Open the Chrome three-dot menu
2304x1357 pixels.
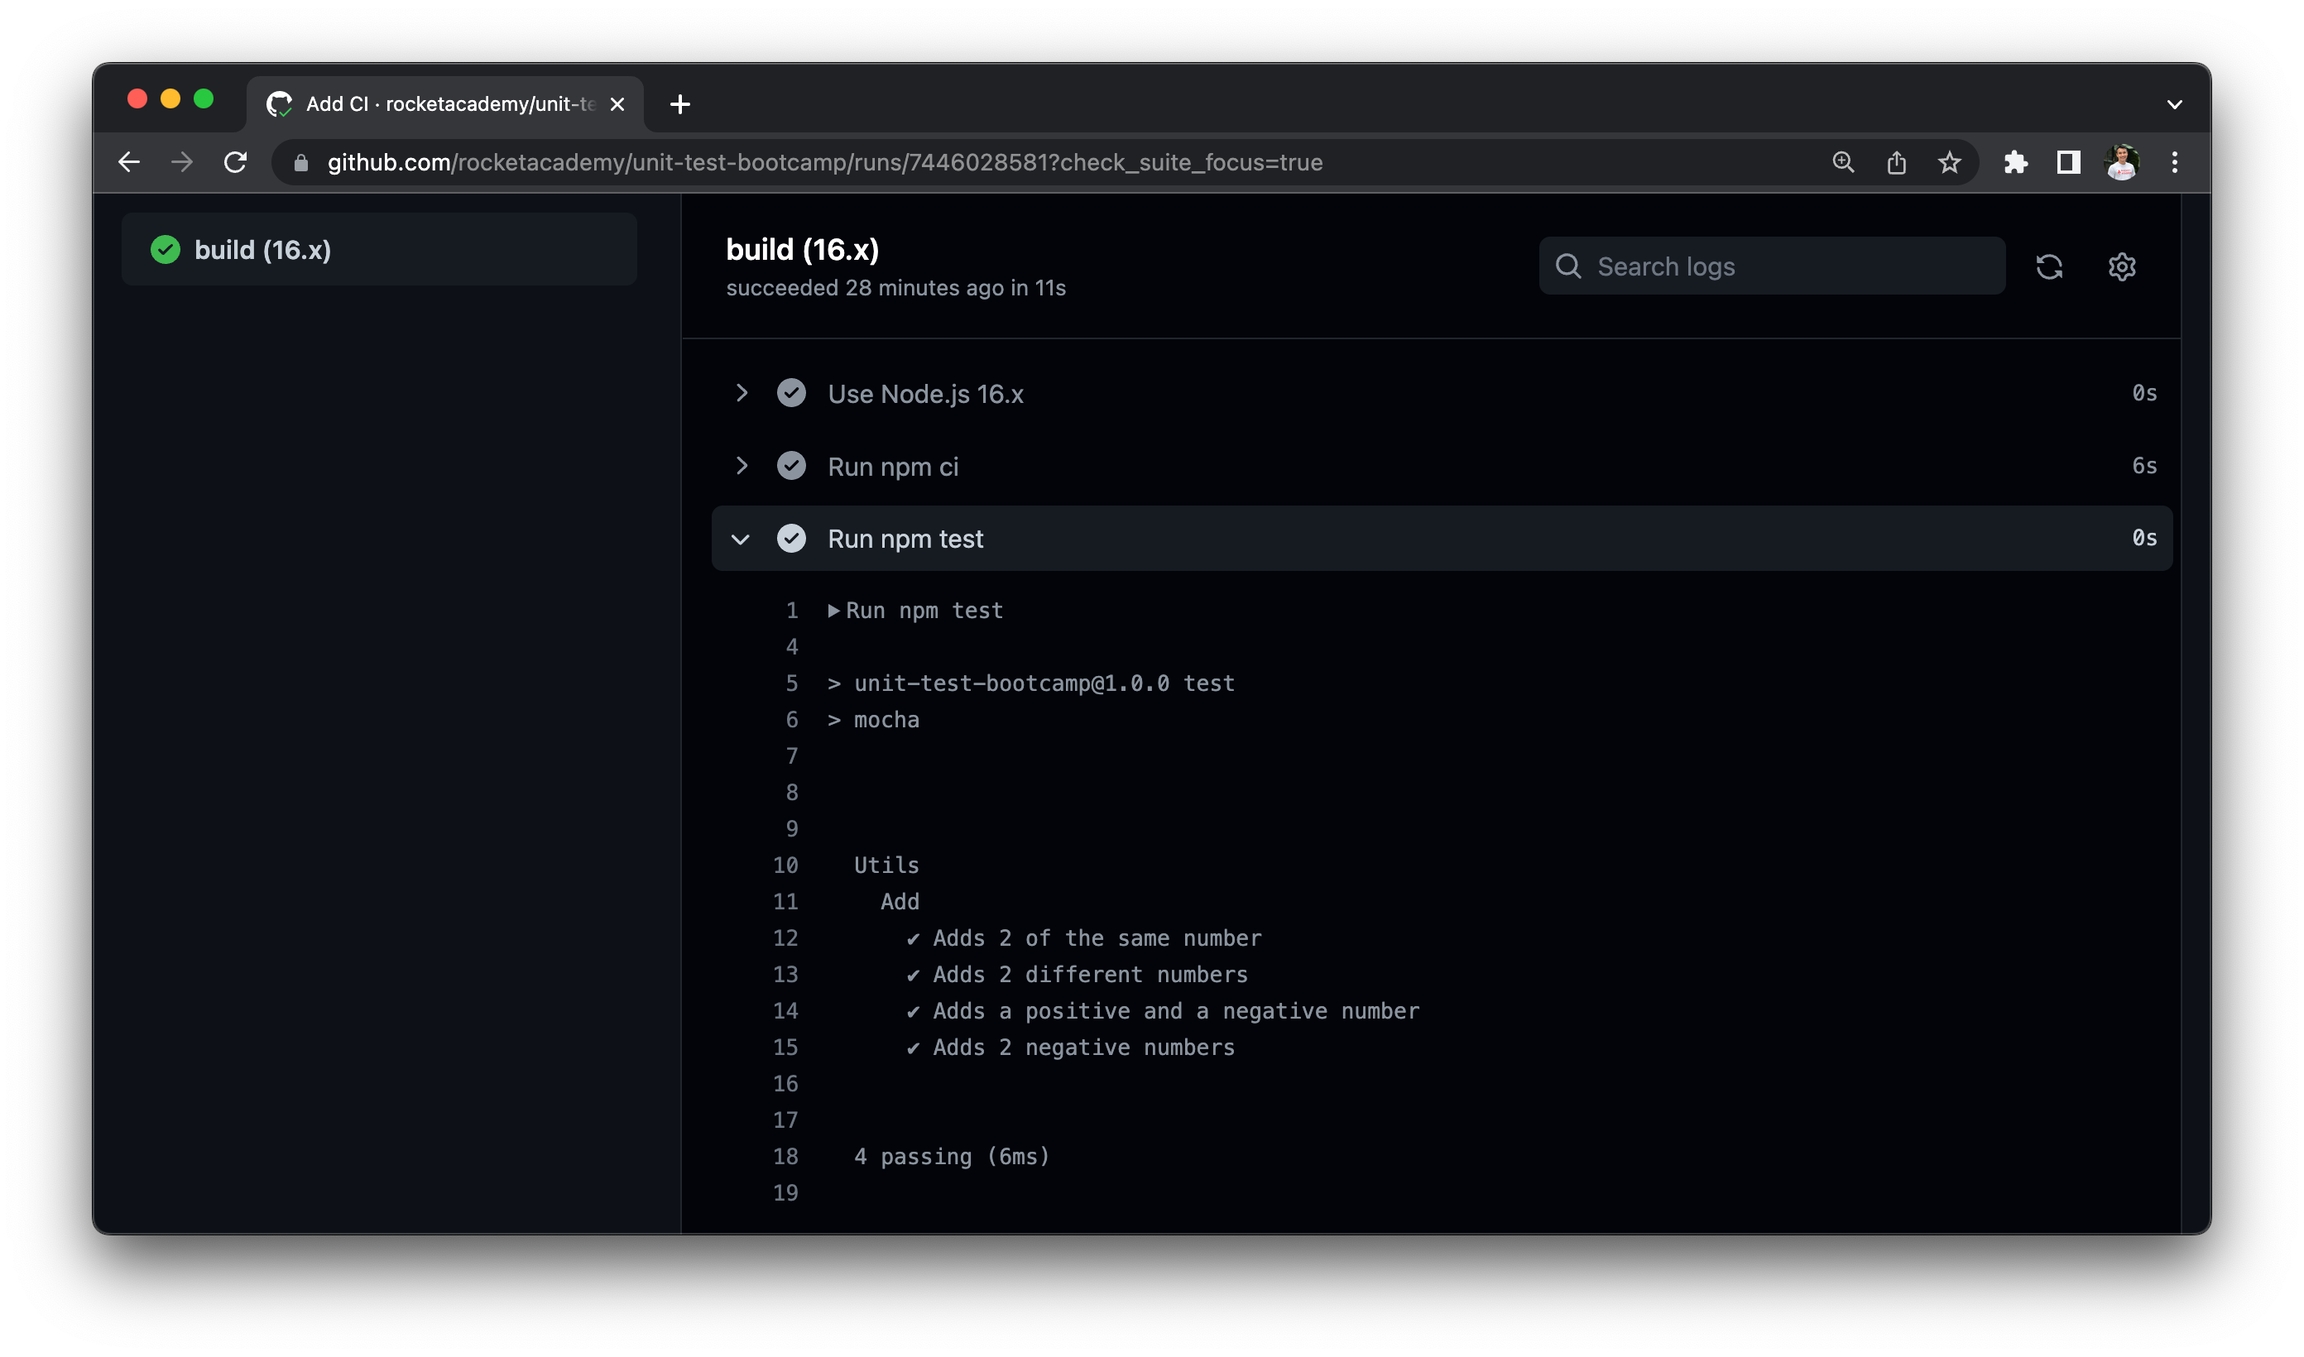click(2174, 162)
